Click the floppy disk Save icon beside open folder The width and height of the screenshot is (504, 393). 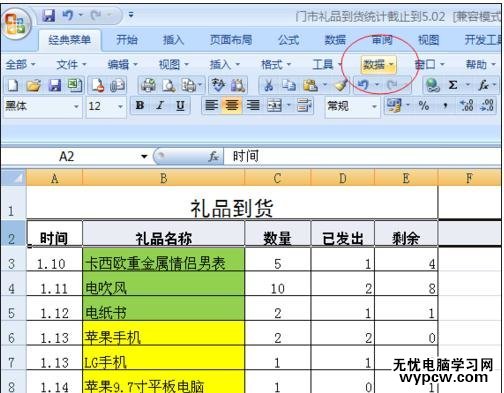pos(55,86)
